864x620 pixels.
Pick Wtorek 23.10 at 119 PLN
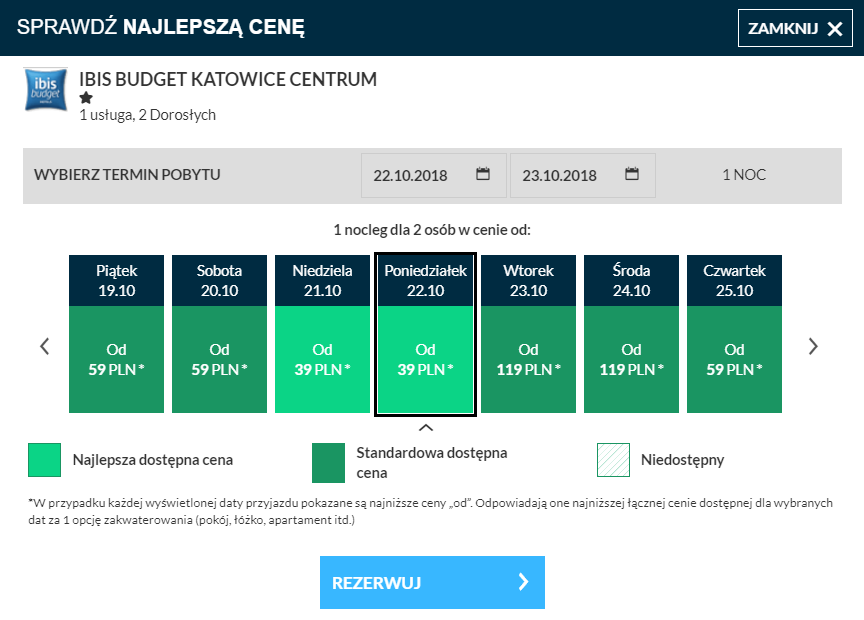click(528, 333)
